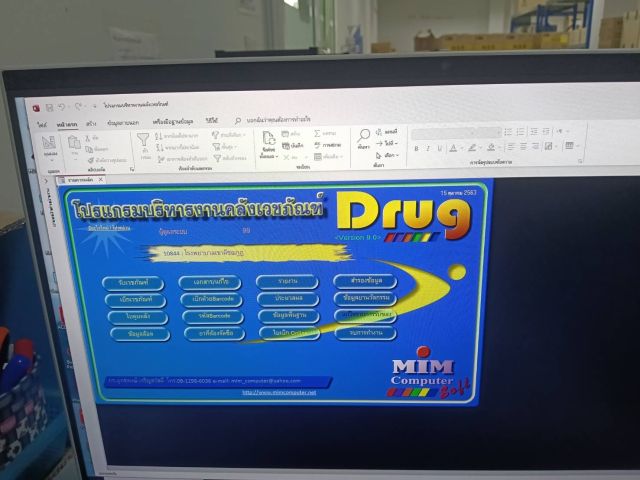
Task: Click the Paste clipboard icon
Action: pyautogui.click(x=74, y=143)
